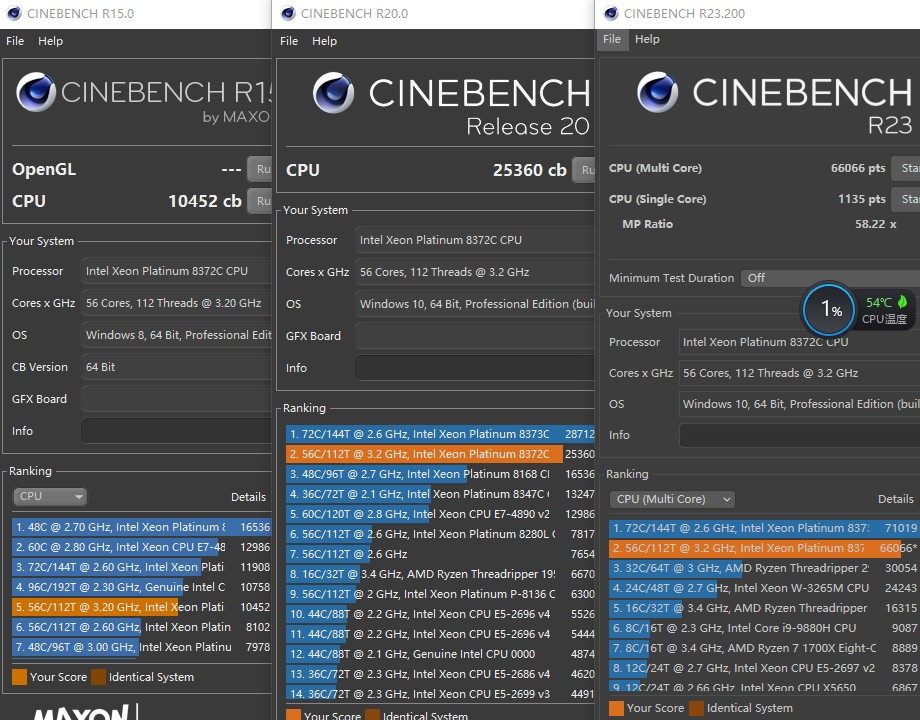Click the CB Version 64 Bit field

(176, 367)
